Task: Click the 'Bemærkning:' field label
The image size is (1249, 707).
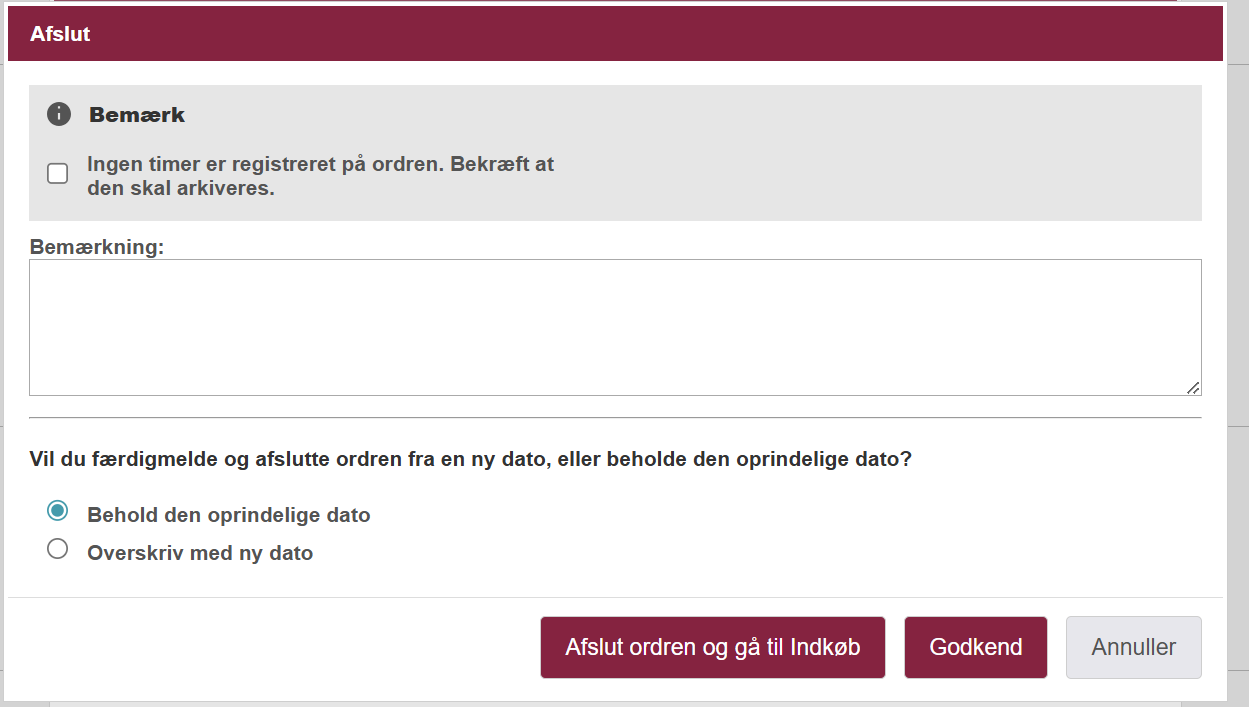Action: tap(96, 247)
